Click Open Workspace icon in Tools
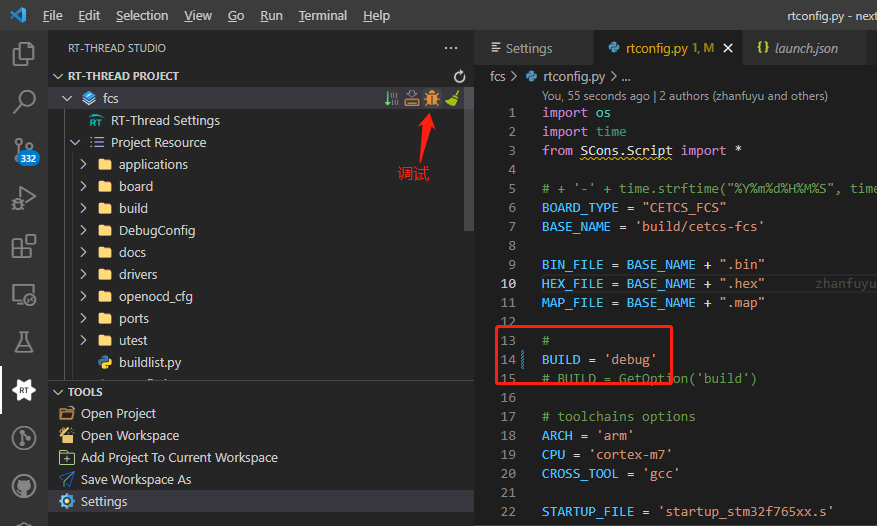The image size is (877, 526). coord(67,435)
